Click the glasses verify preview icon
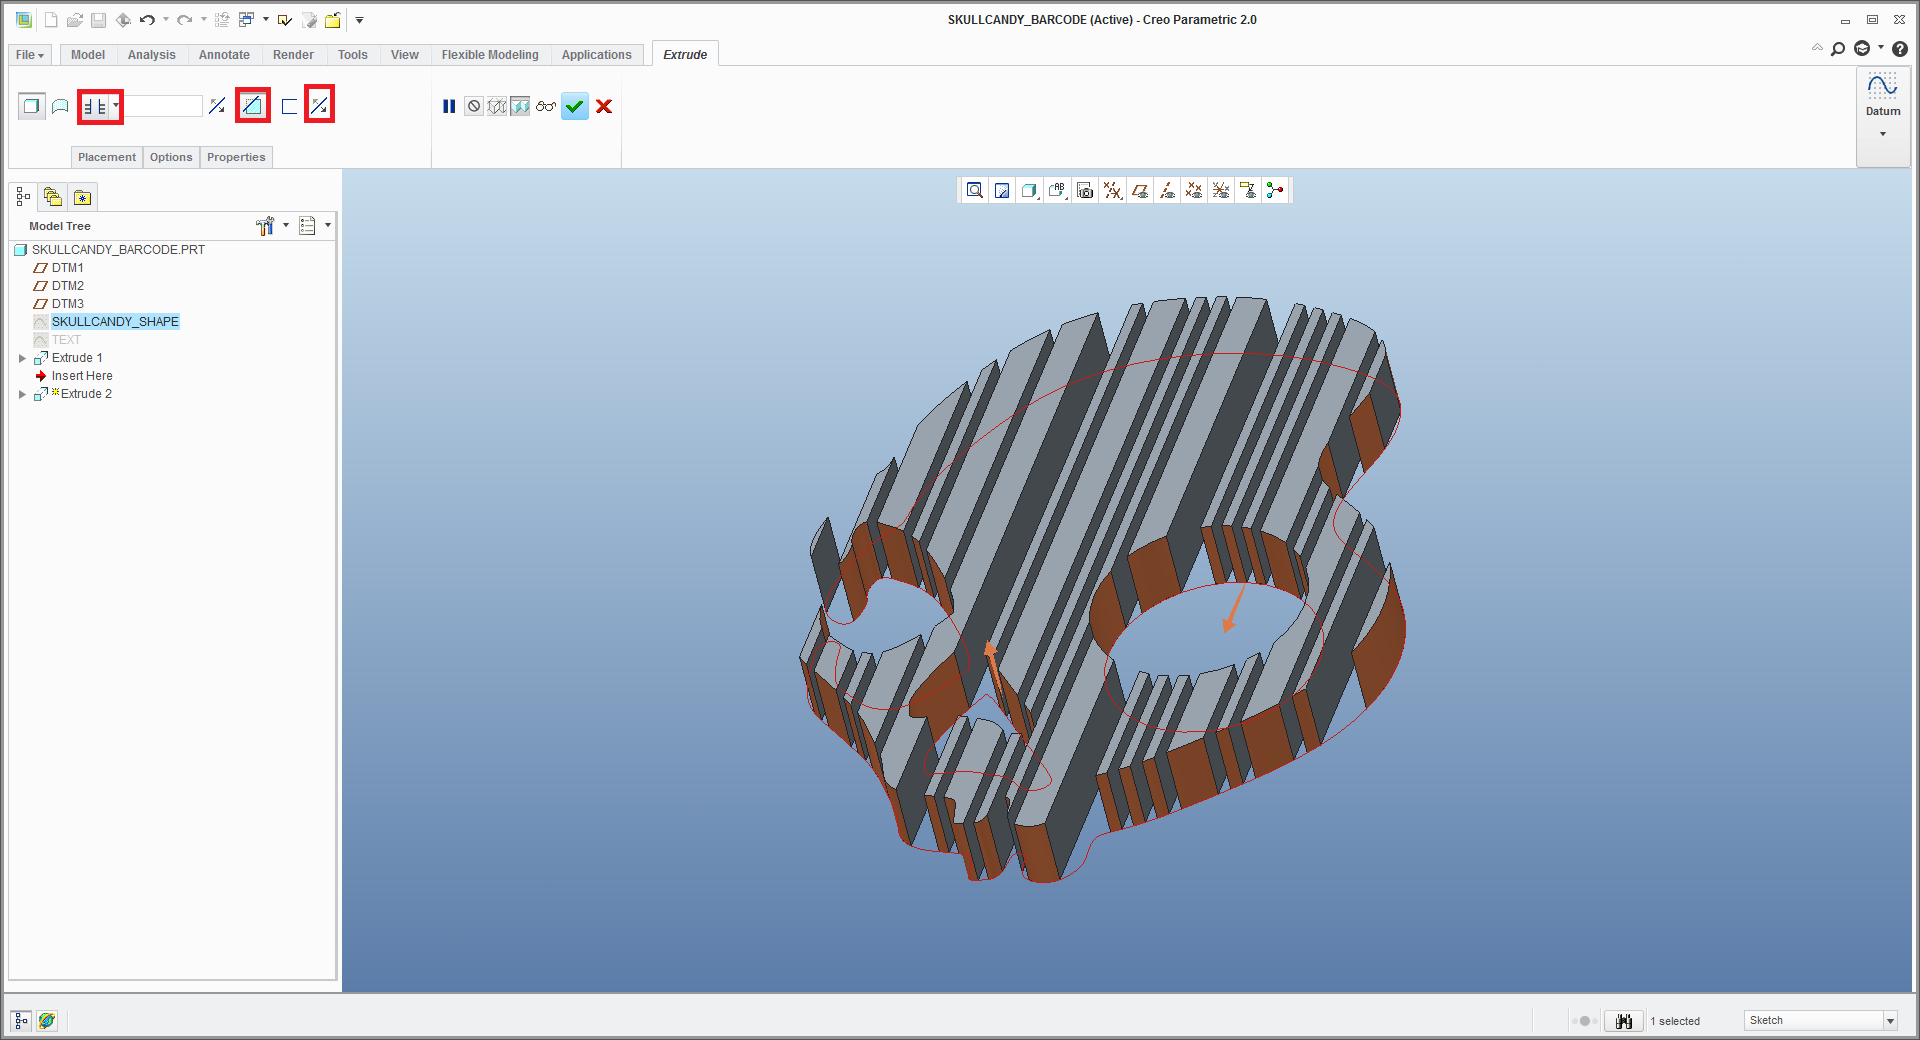 pos(545,106)
